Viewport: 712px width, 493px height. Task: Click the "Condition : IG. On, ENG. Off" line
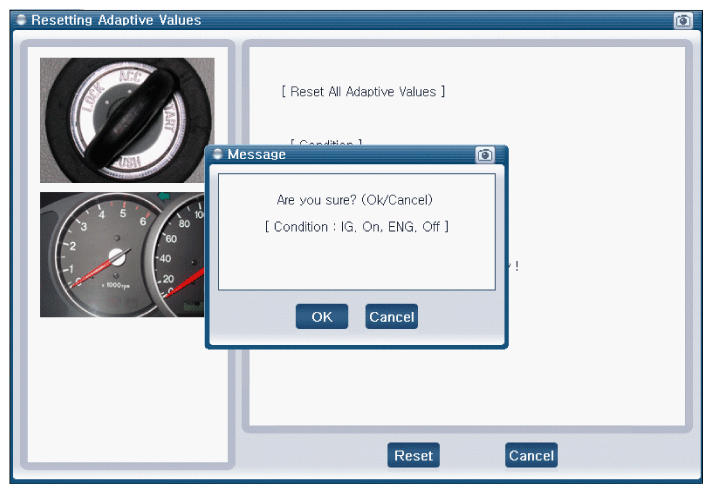click(x=356, y=227)
